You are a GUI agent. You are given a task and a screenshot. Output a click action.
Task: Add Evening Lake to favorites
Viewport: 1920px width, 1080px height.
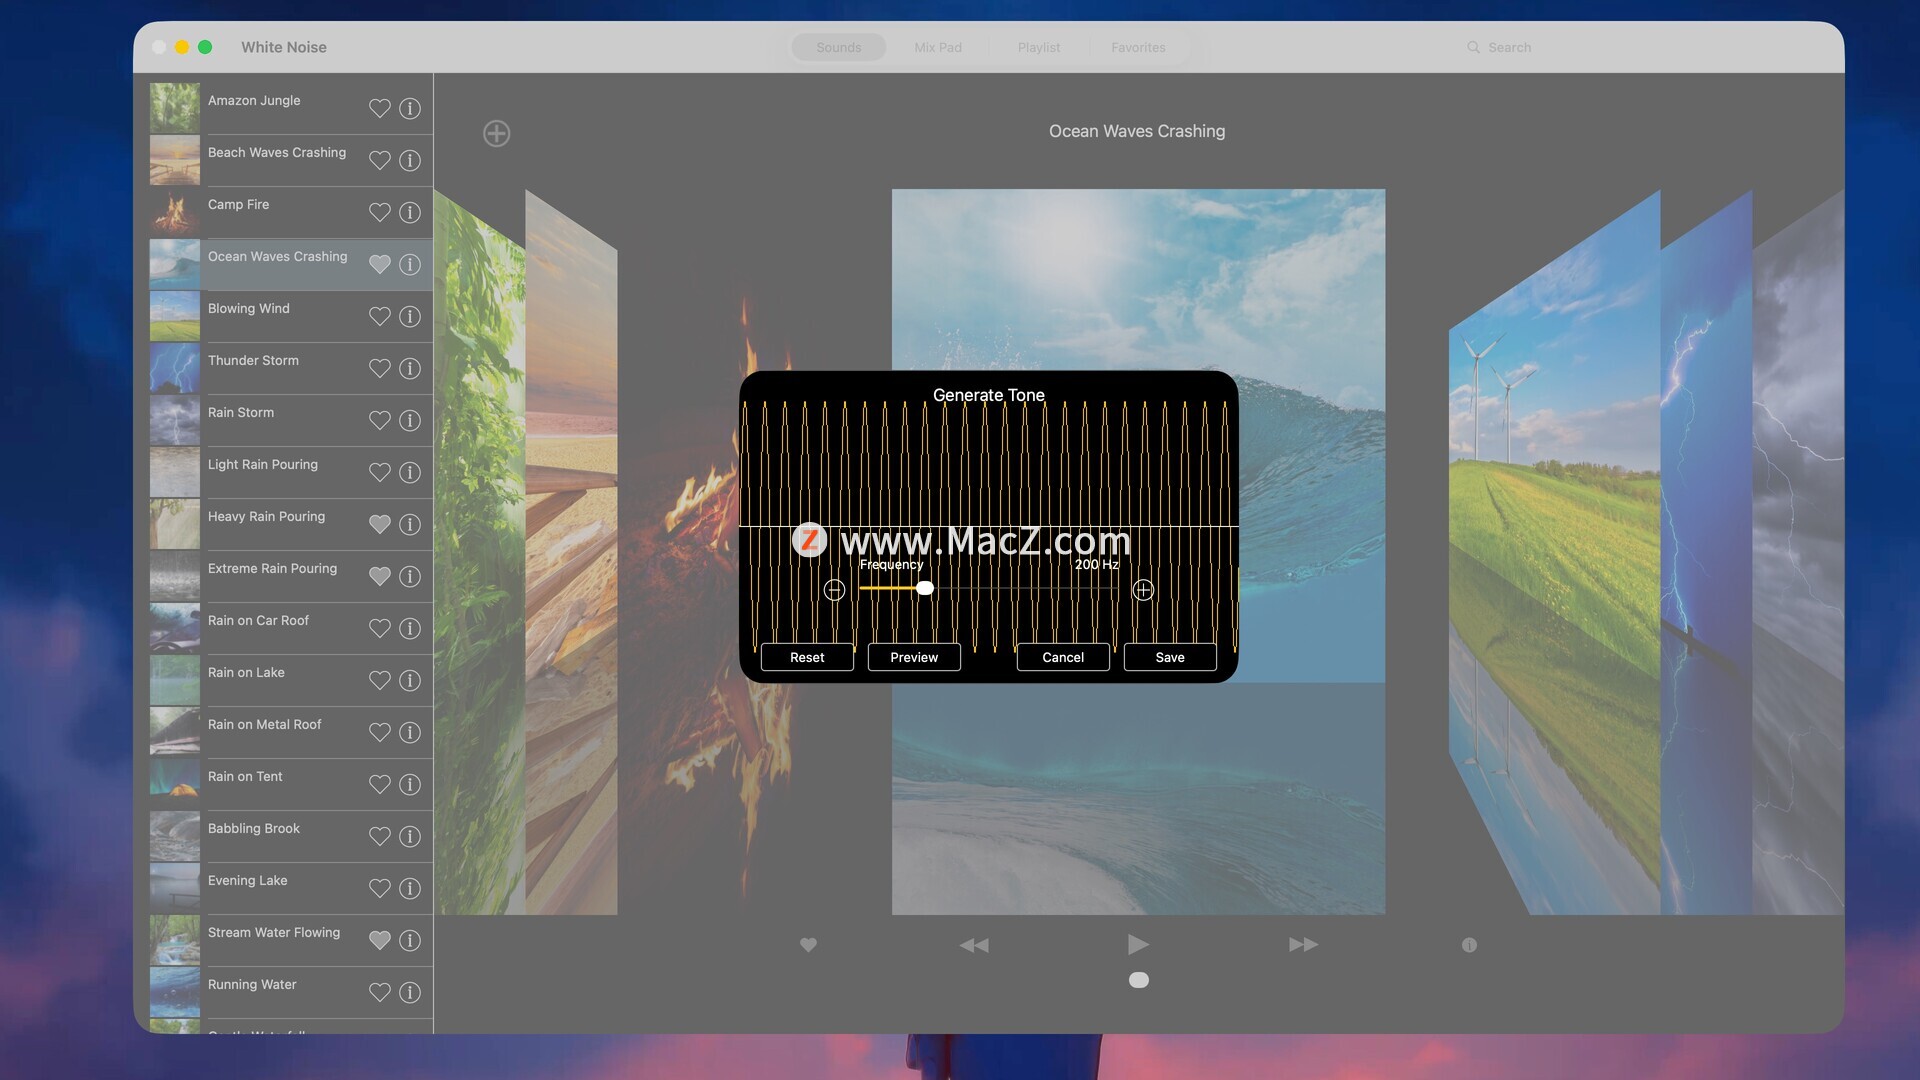click(379, 888)
